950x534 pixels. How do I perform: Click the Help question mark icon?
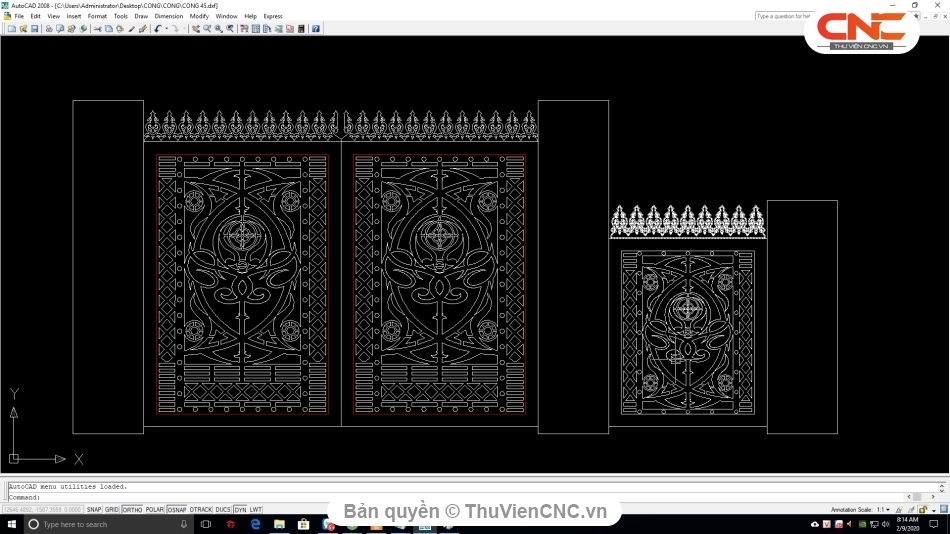tap(316, 29)
